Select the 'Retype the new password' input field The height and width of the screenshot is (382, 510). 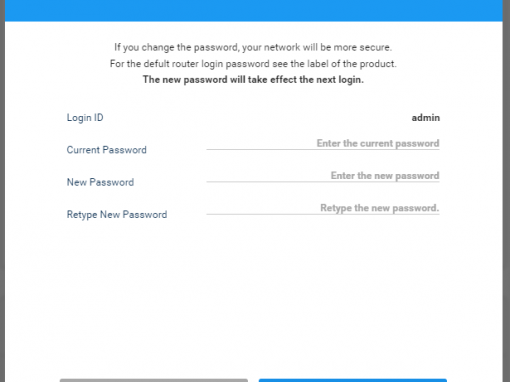[x=323, y=208]
